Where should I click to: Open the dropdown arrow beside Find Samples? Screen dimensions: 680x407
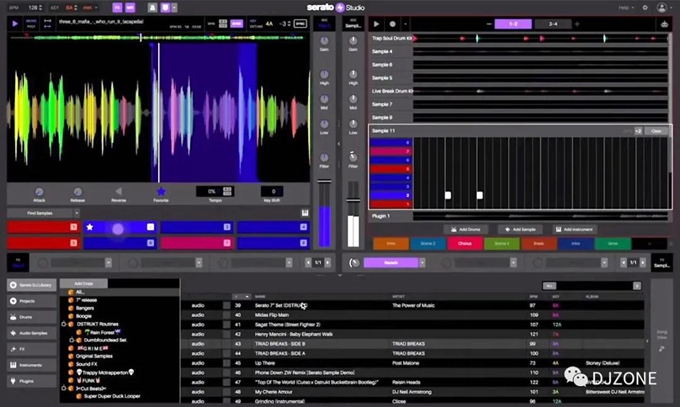pos(77,213)
